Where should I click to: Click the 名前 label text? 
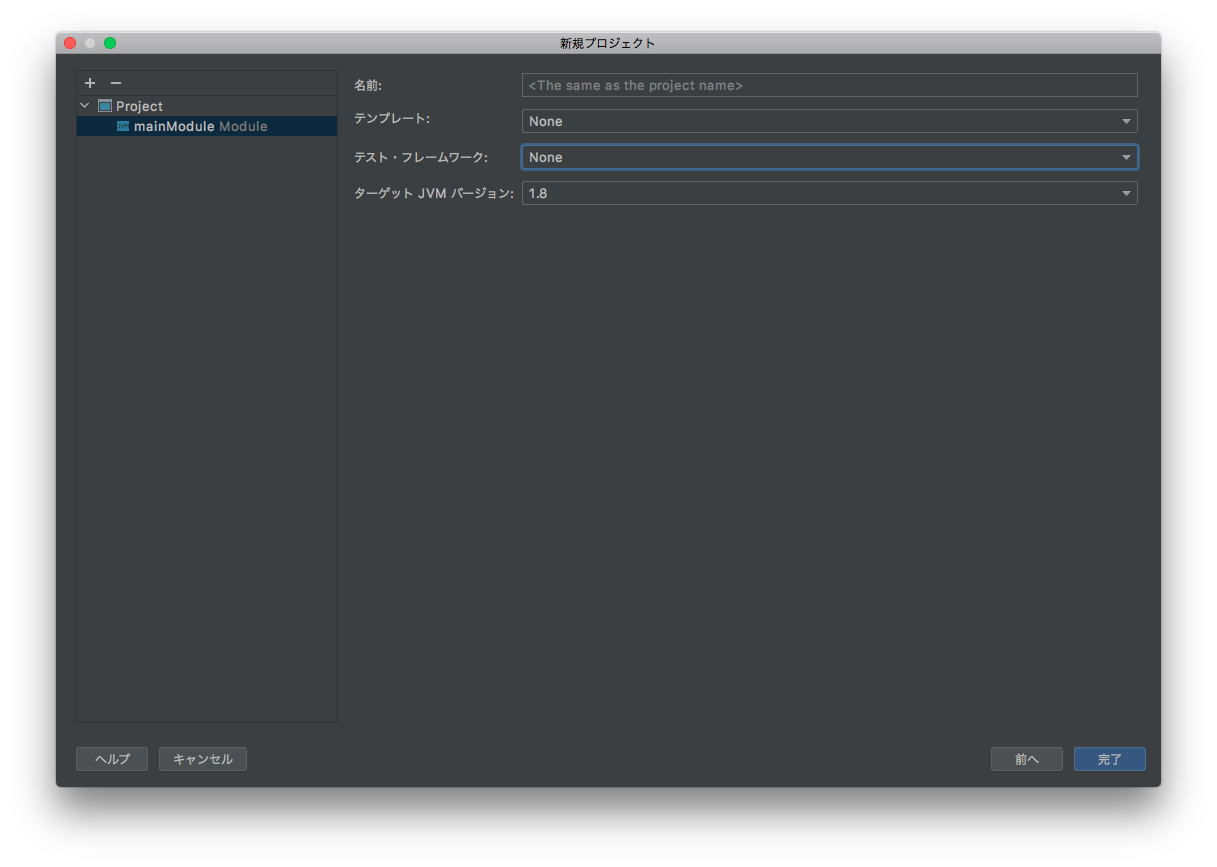tap(368, 86)
